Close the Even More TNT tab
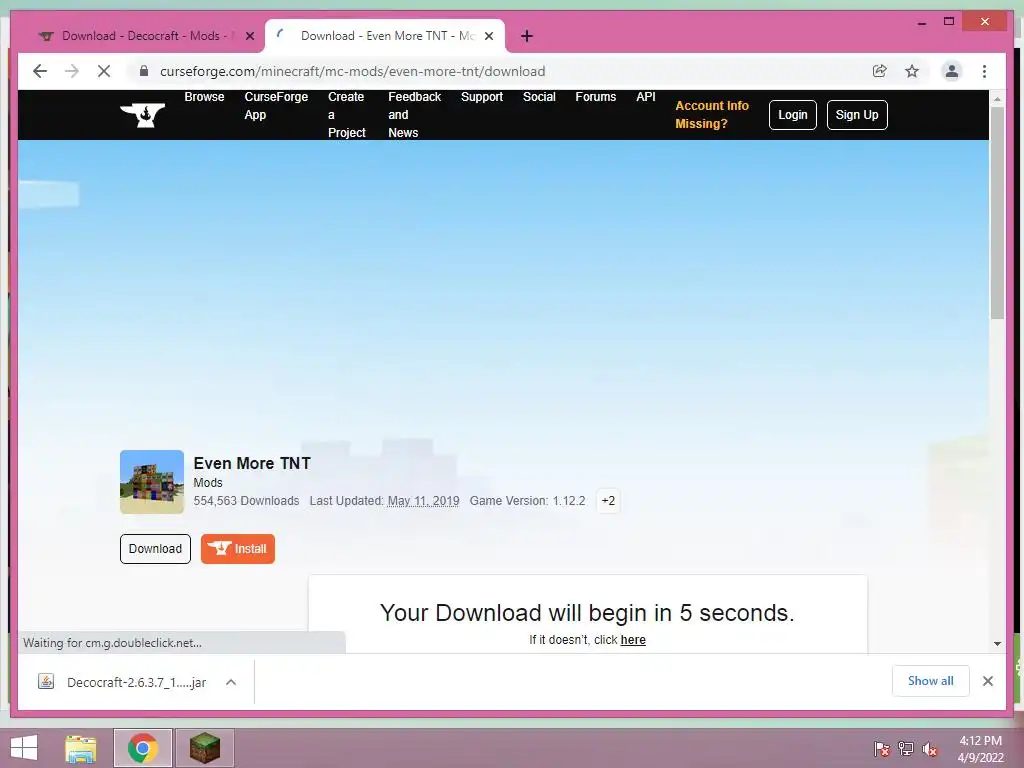Viewport: 1024px width, 768px height. click(x=488, y=36)
